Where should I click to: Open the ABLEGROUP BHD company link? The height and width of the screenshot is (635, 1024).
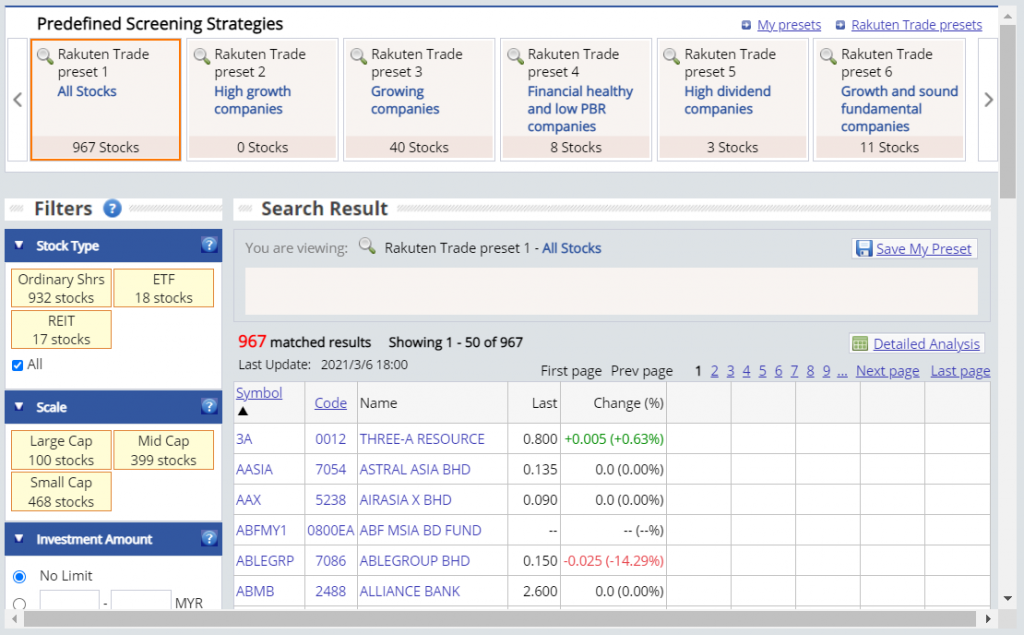pos(415,561)
